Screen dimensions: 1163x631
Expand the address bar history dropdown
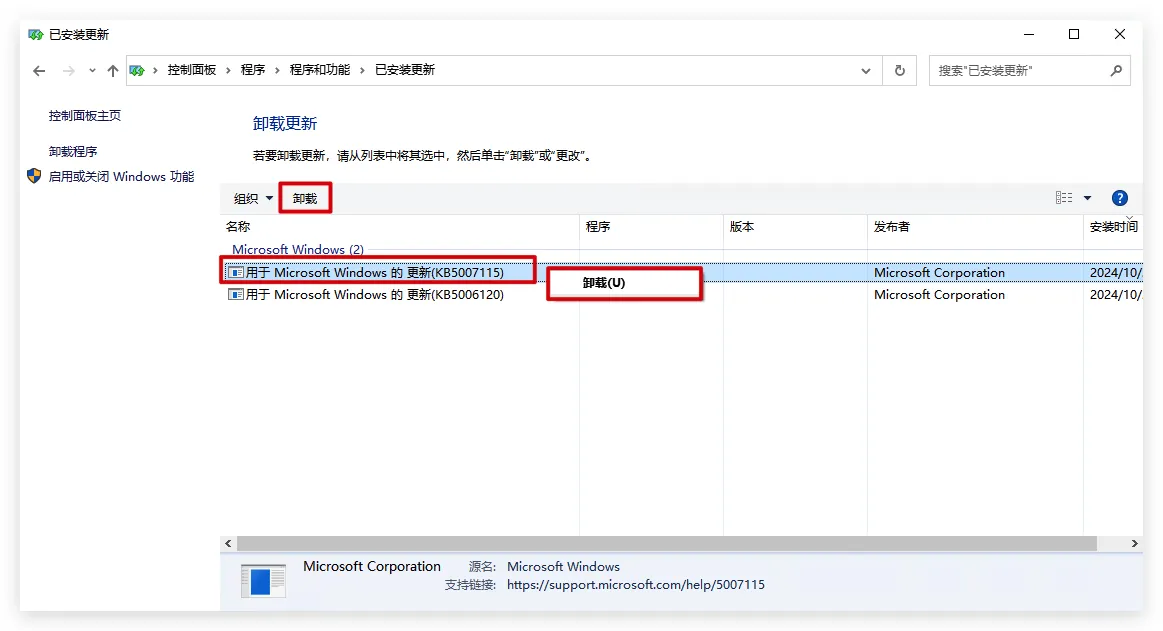(866, 71)
